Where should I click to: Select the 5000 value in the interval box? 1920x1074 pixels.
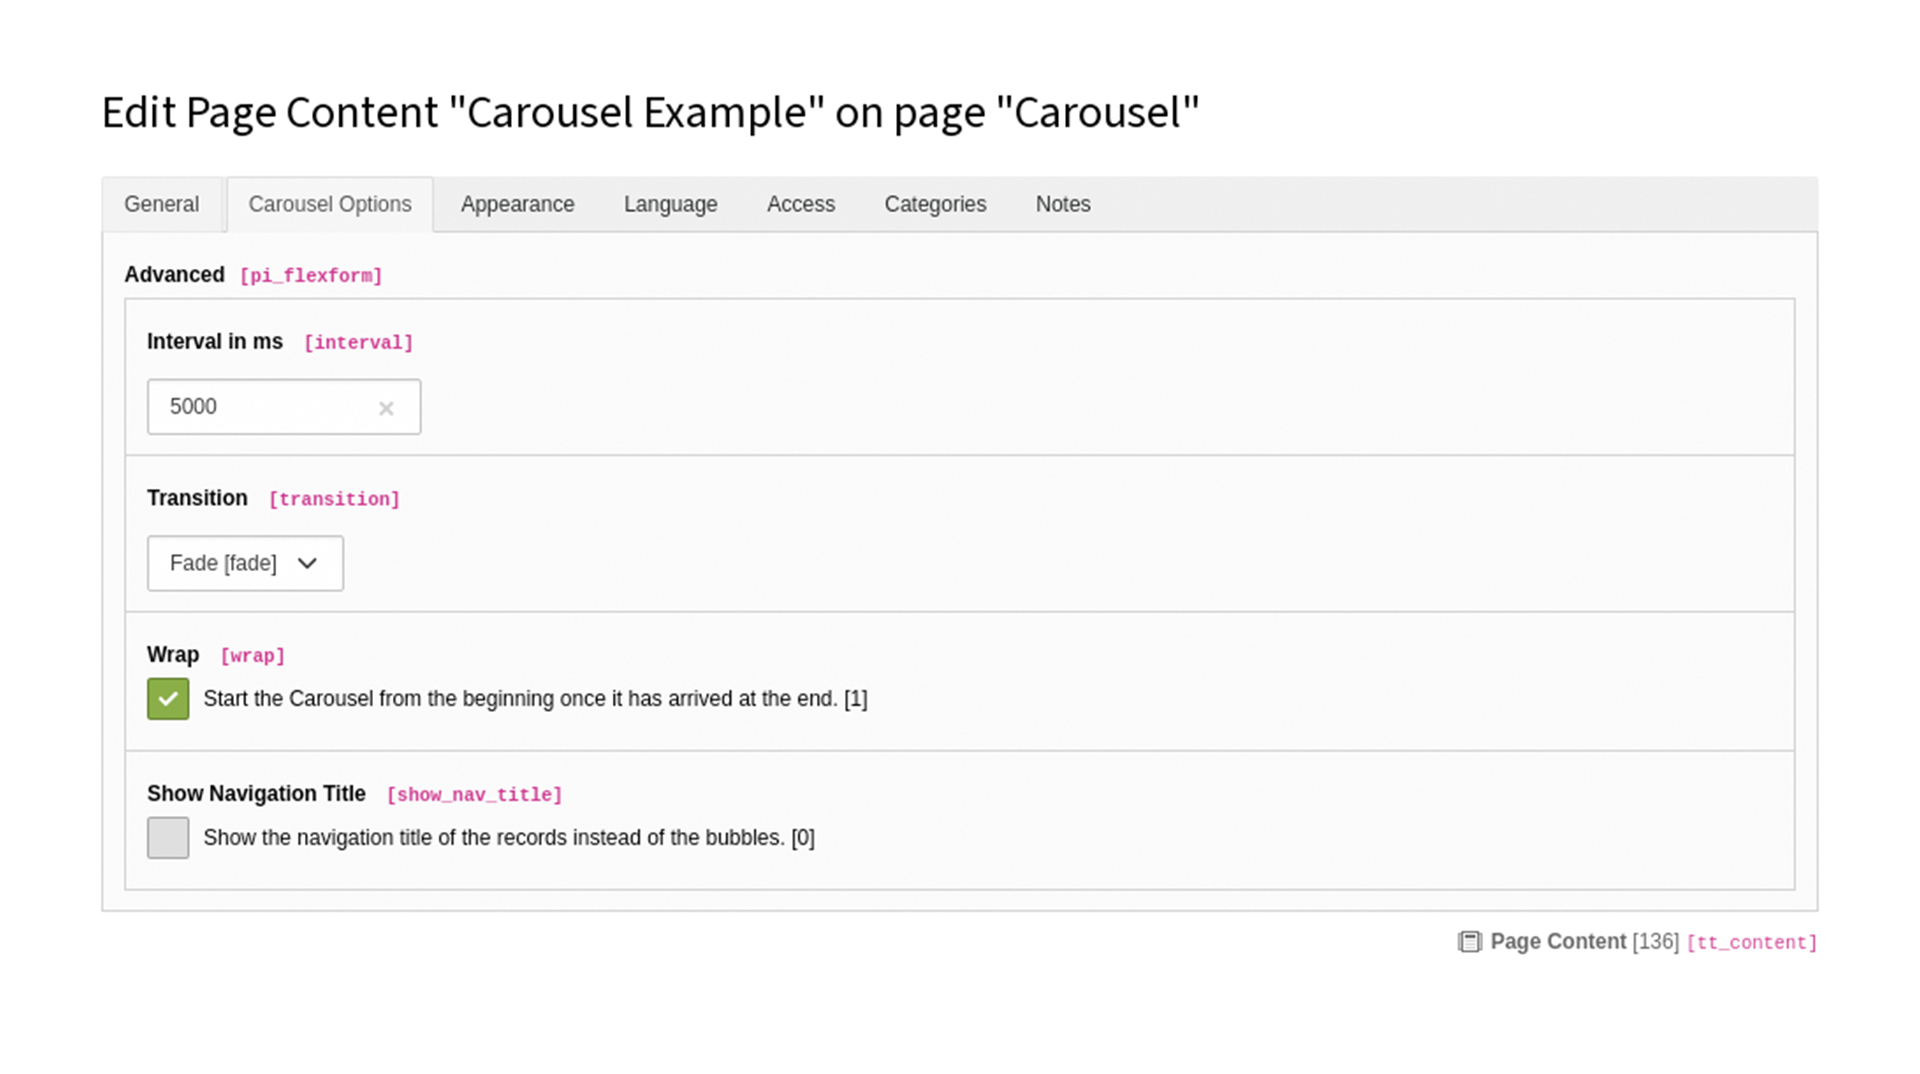195,407
